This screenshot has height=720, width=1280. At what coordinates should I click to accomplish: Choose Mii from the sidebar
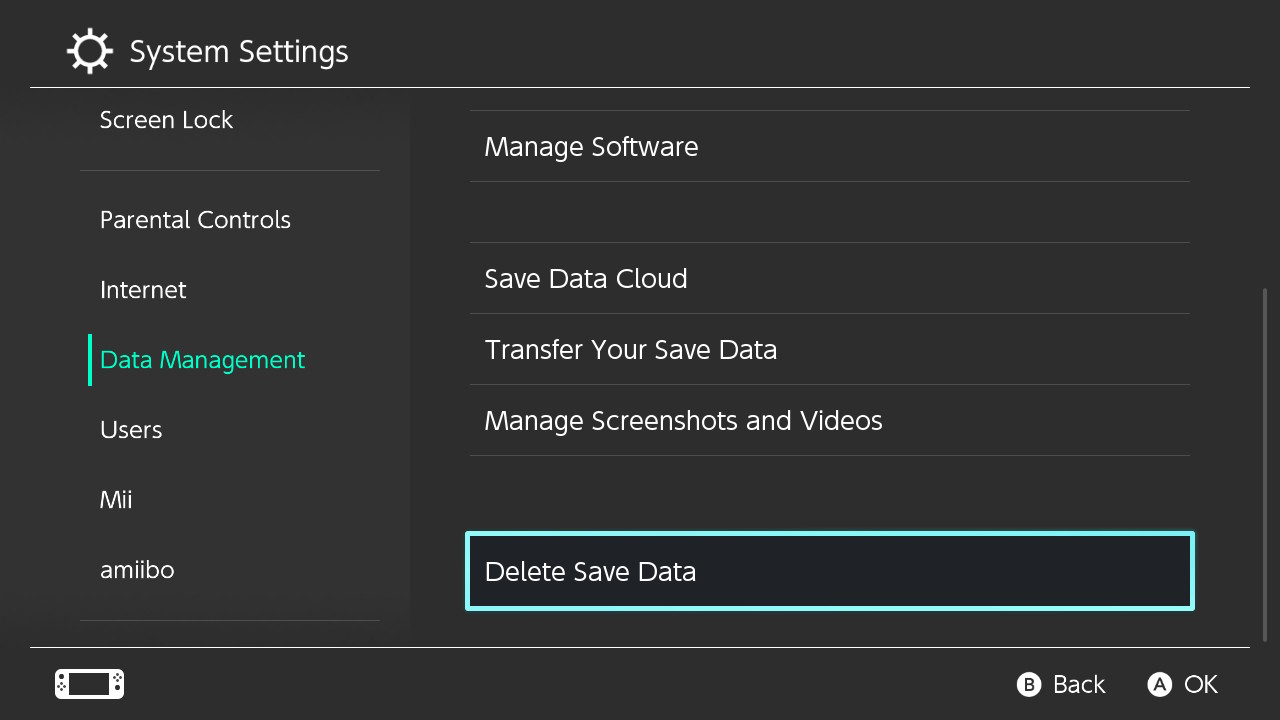tap(116, 500)
